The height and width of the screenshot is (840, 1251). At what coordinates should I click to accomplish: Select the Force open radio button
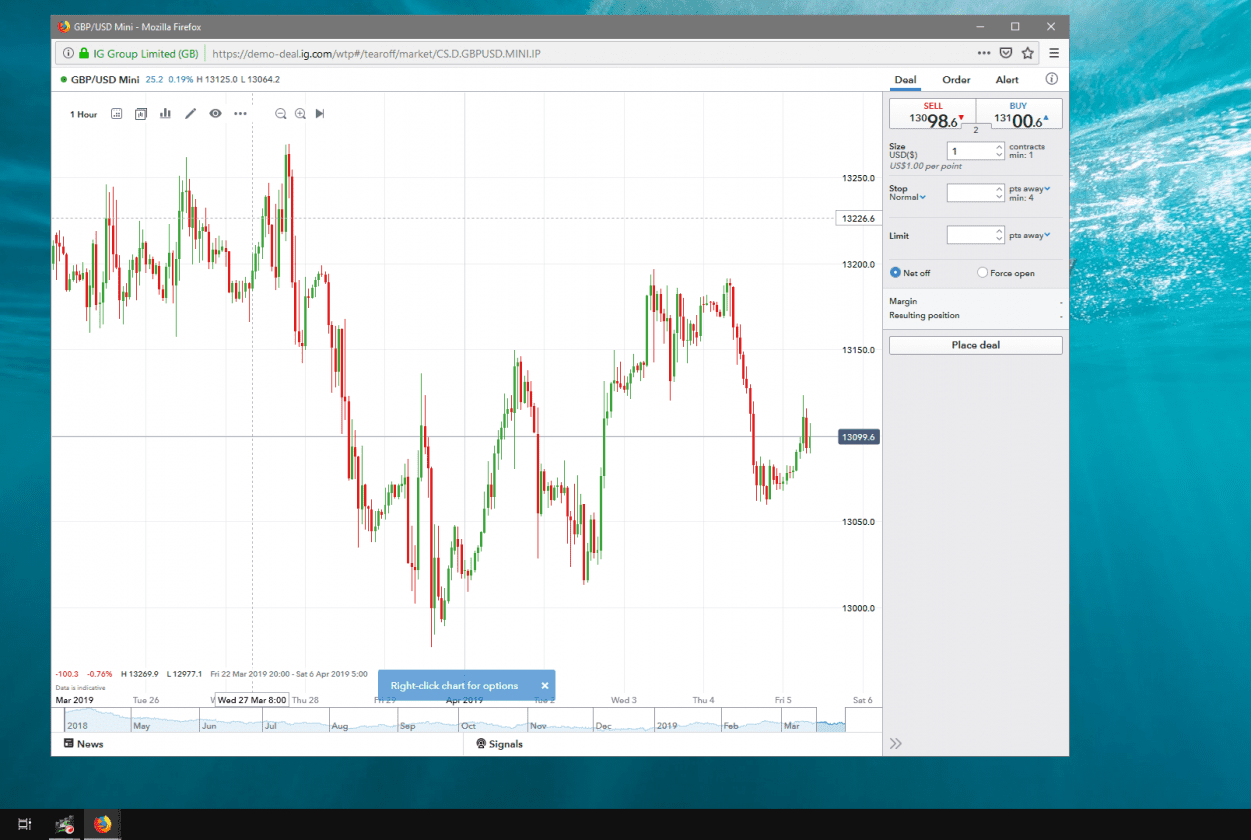point(982,273)
